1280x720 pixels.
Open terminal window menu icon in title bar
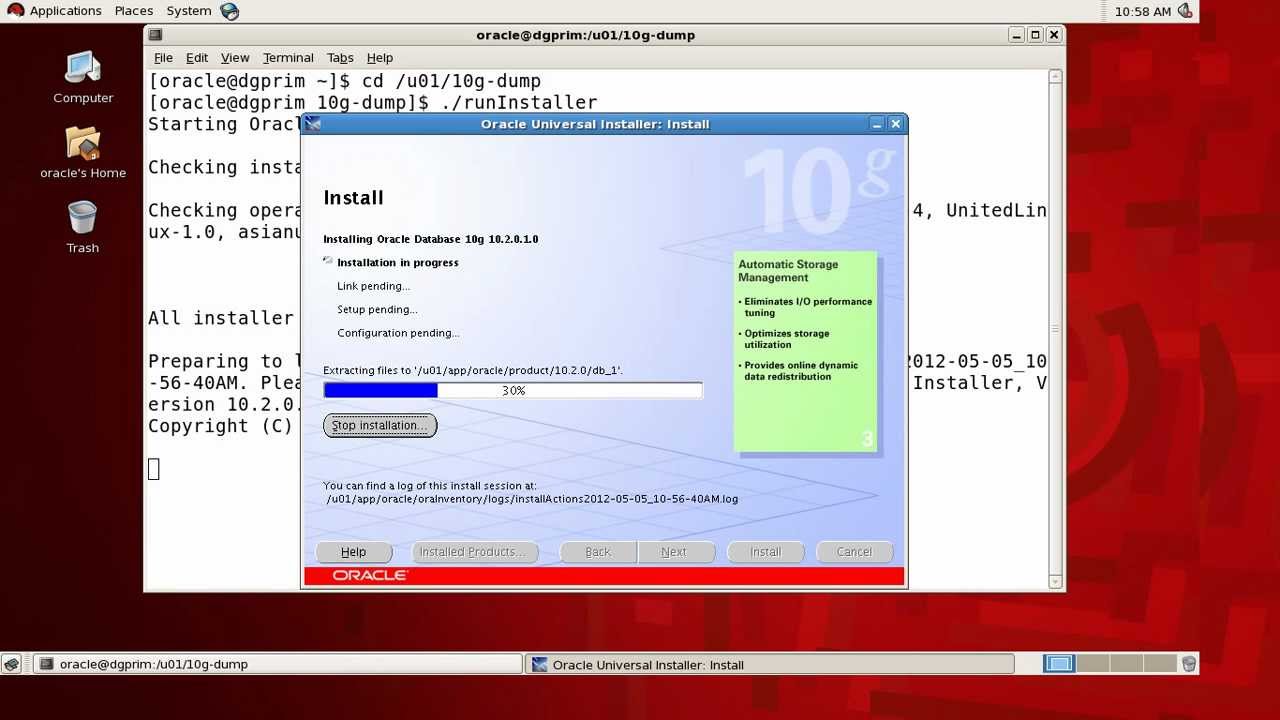click(155, 35)
